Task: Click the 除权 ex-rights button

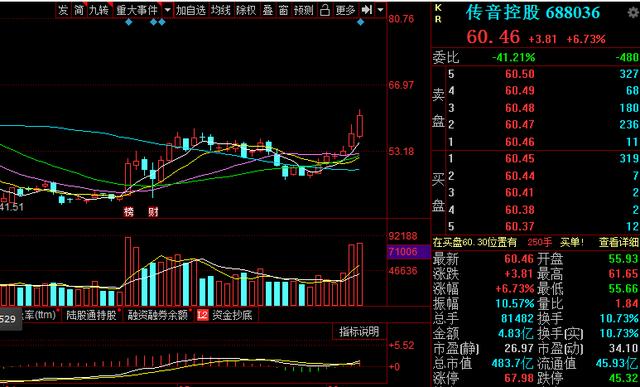Action: (x=246, y=10)
